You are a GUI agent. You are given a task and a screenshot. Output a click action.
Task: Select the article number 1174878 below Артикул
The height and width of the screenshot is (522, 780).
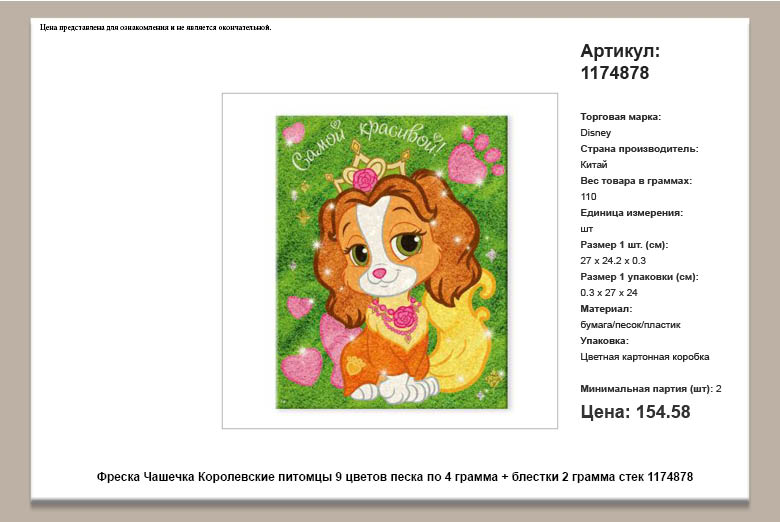pyautogui.click(x=615, y=73)
